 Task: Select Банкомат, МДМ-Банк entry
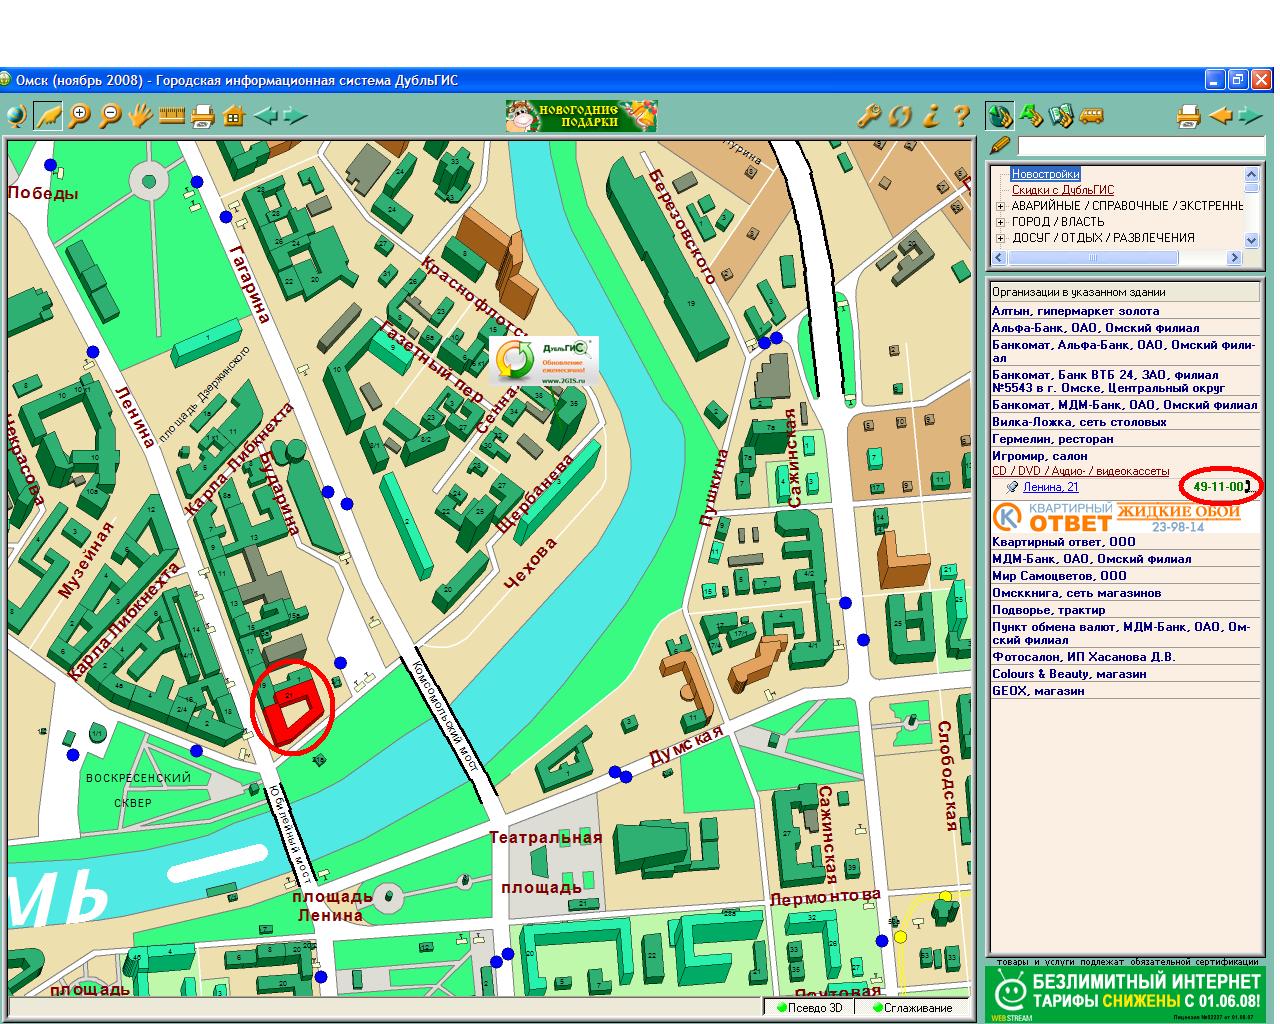[x=1125, y=405]
